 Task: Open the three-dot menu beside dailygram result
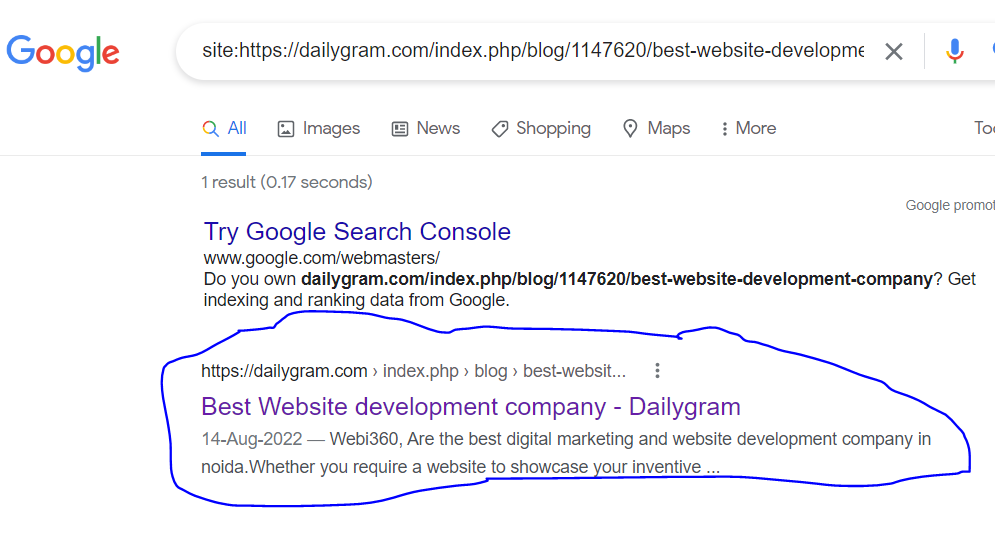click(x=657, y=370)
